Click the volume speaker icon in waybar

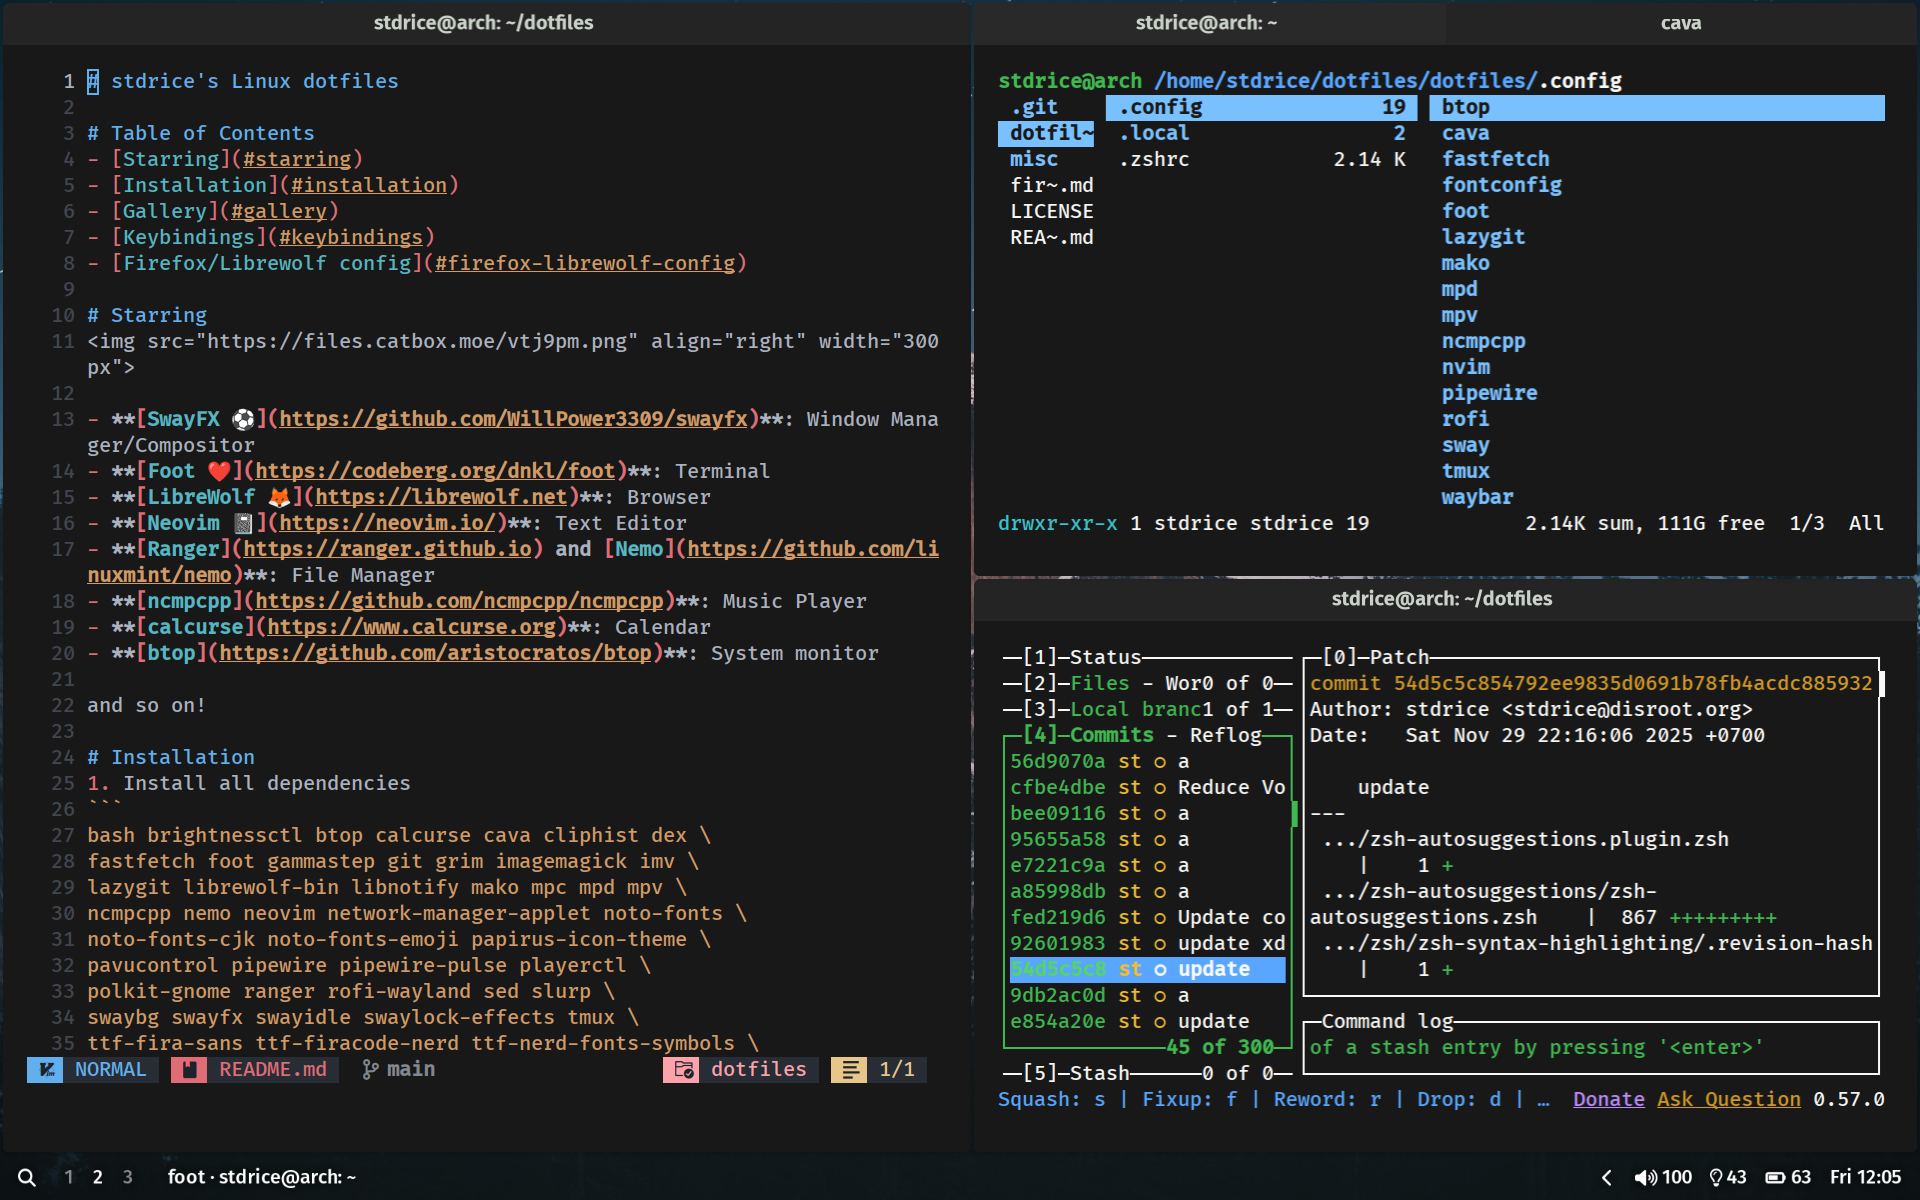pyautogui.click(x=1644, y=1177)
